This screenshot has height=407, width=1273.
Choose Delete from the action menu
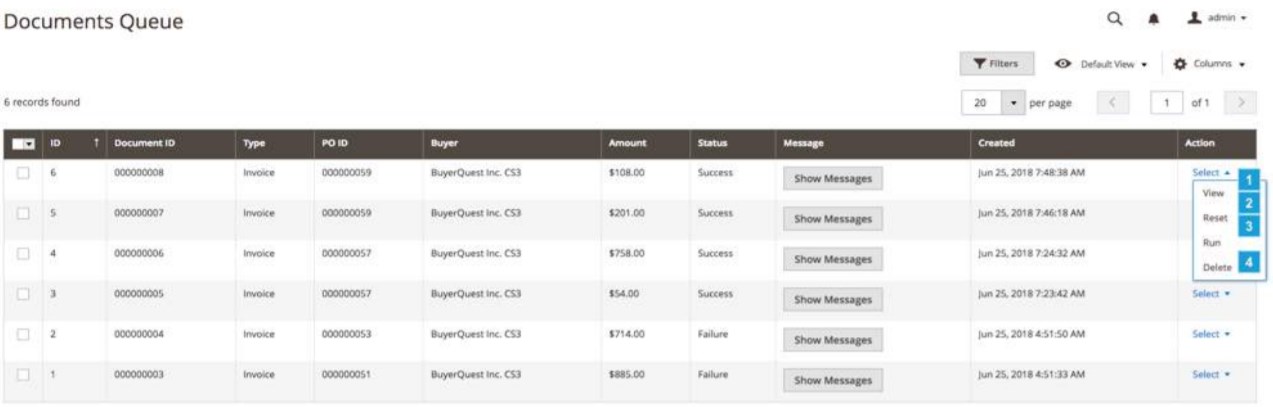1217,267
